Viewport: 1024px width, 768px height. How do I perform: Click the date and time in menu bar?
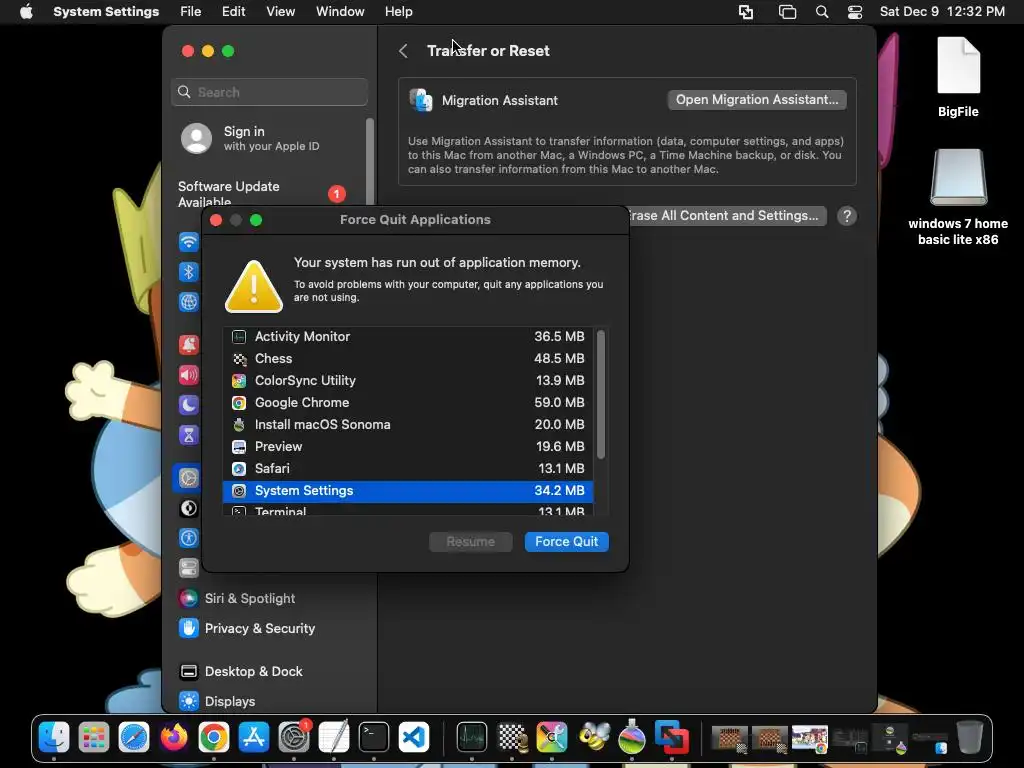[x=942, y=12]
